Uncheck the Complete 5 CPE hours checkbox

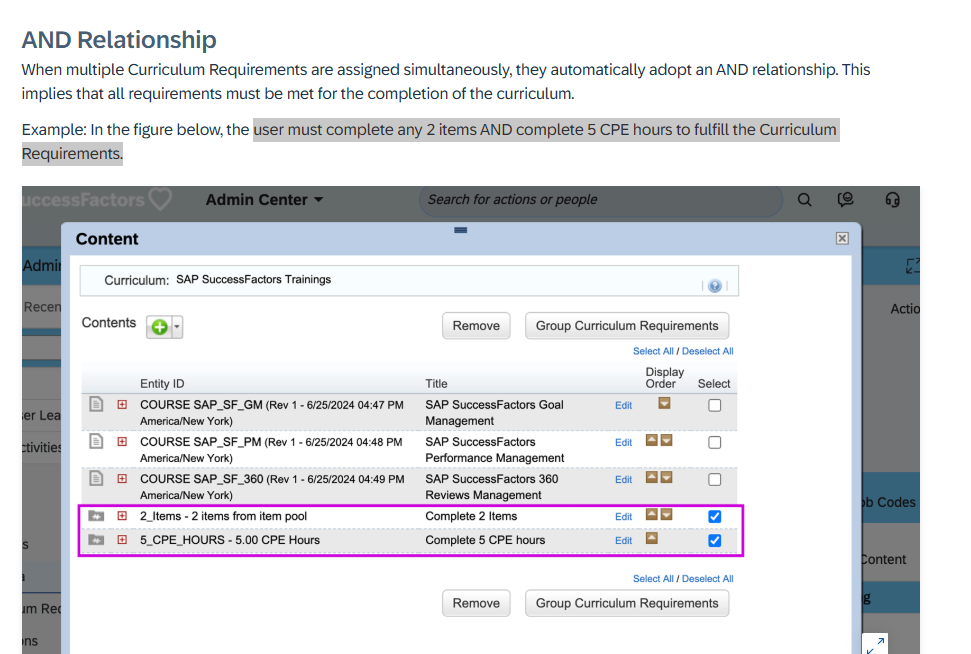click(714, 540)
